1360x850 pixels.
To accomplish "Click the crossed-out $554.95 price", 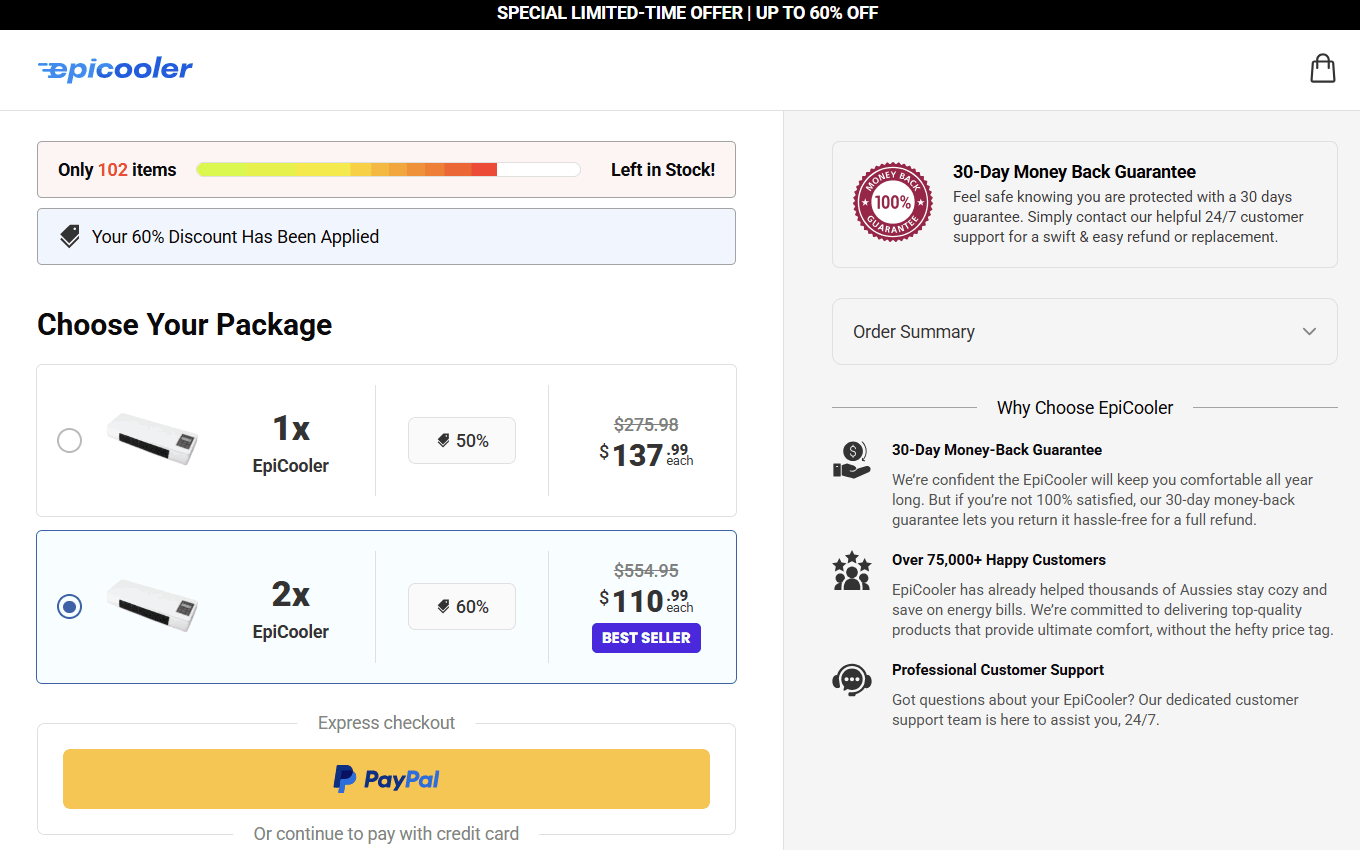I will pos(646,571).
